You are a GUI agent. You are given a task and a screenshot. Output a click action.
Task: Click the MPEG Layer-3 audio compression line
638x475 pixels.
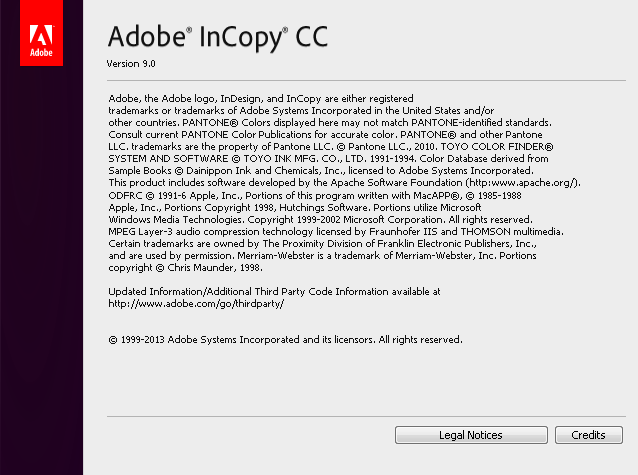pos(336,232)
